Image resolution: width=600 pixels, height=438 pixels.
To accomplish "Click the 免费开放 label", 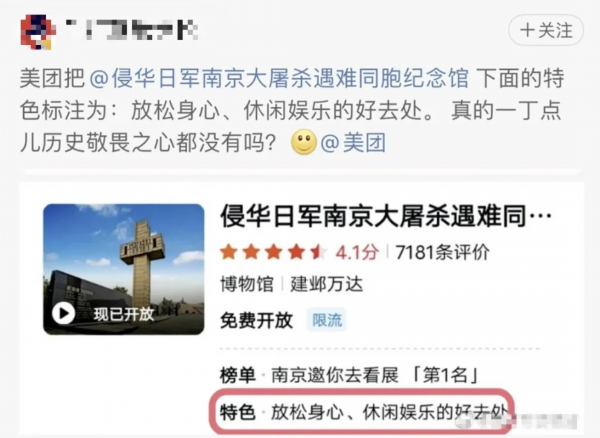I will (x=256, y=321).
